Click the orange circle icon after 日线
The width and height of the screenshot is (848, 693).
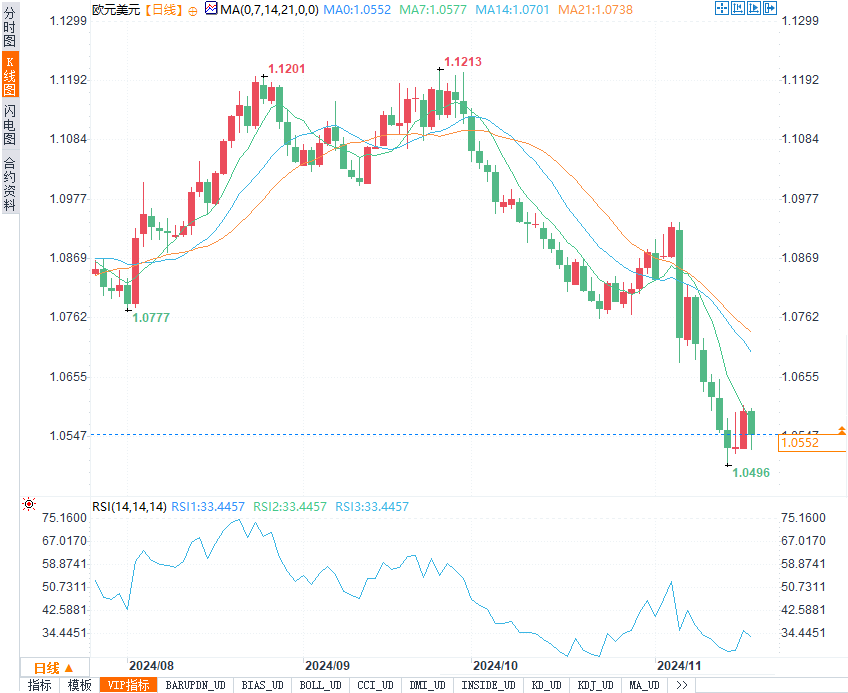[x=193, y=9]
